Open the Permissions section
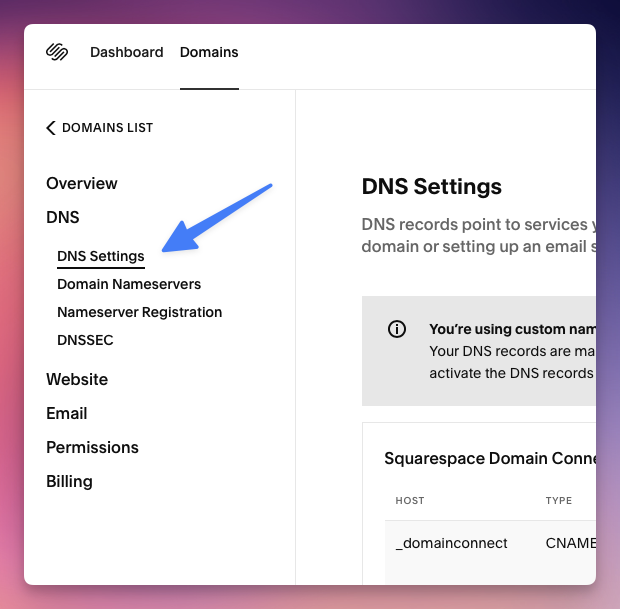 93,447
